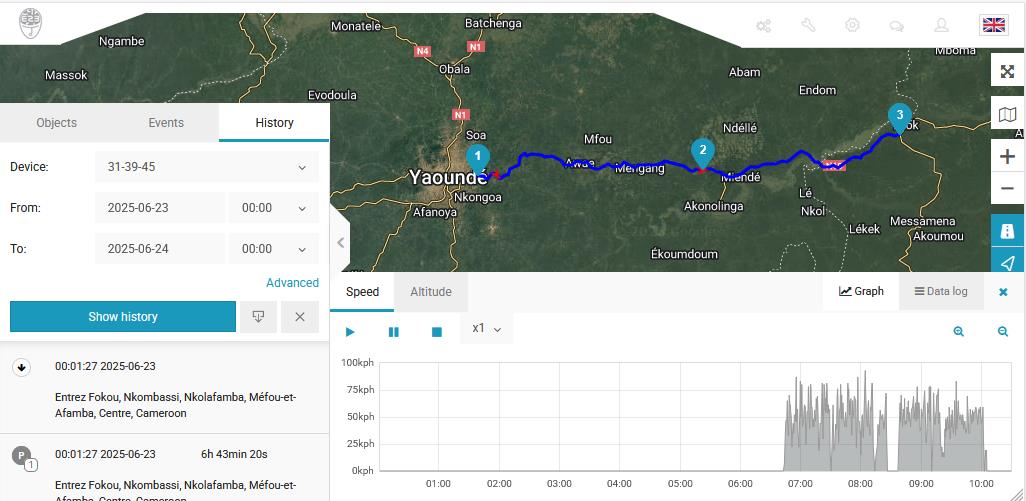Click the To date field 2025-06-24
Viewport: 1026px width, 501px height.
coord(160,249)
